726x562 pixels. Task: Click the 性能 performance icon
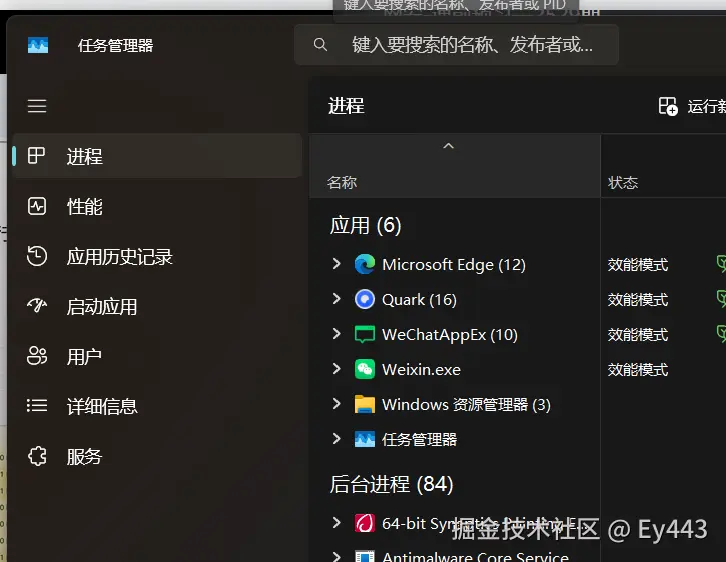point(37,206)
